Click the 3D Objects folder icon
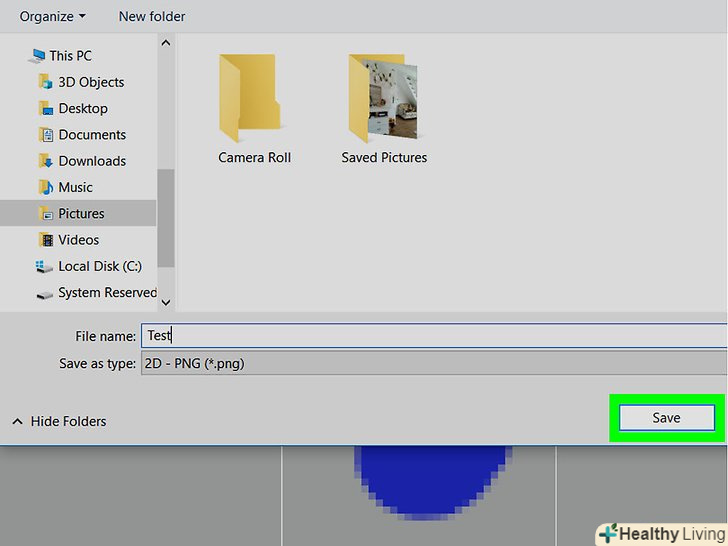The height and width of the screenshot is (546, 728). tap(45, 82)
